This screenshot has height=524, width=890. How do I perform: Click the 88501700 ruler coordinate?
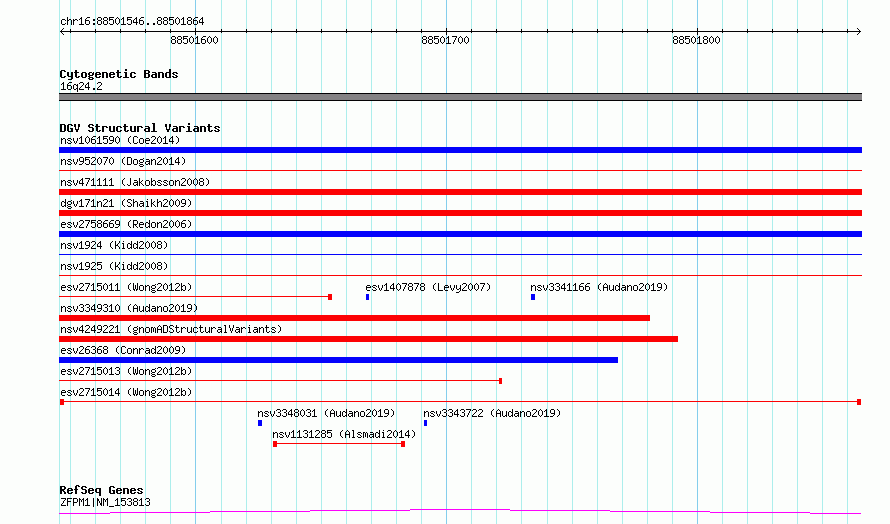446,40
